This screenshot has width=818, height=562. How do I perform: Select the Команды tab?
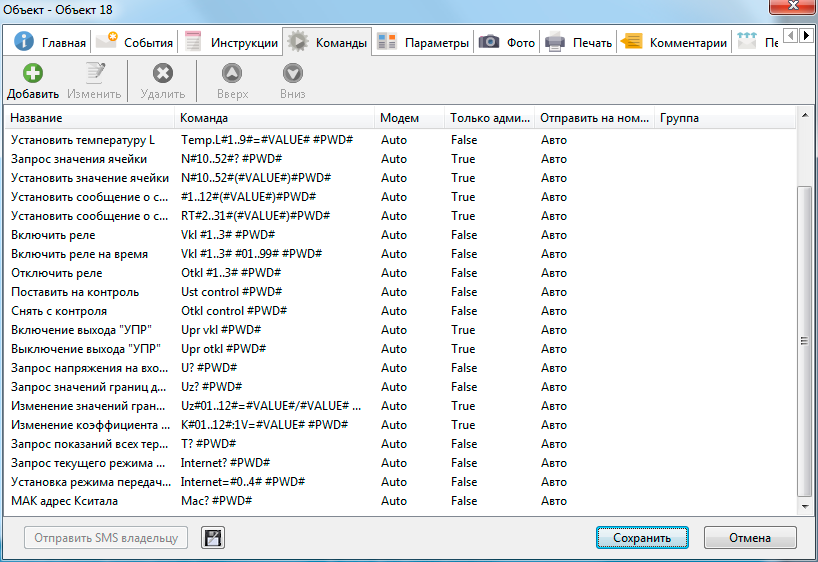click(x=327, y=42)
